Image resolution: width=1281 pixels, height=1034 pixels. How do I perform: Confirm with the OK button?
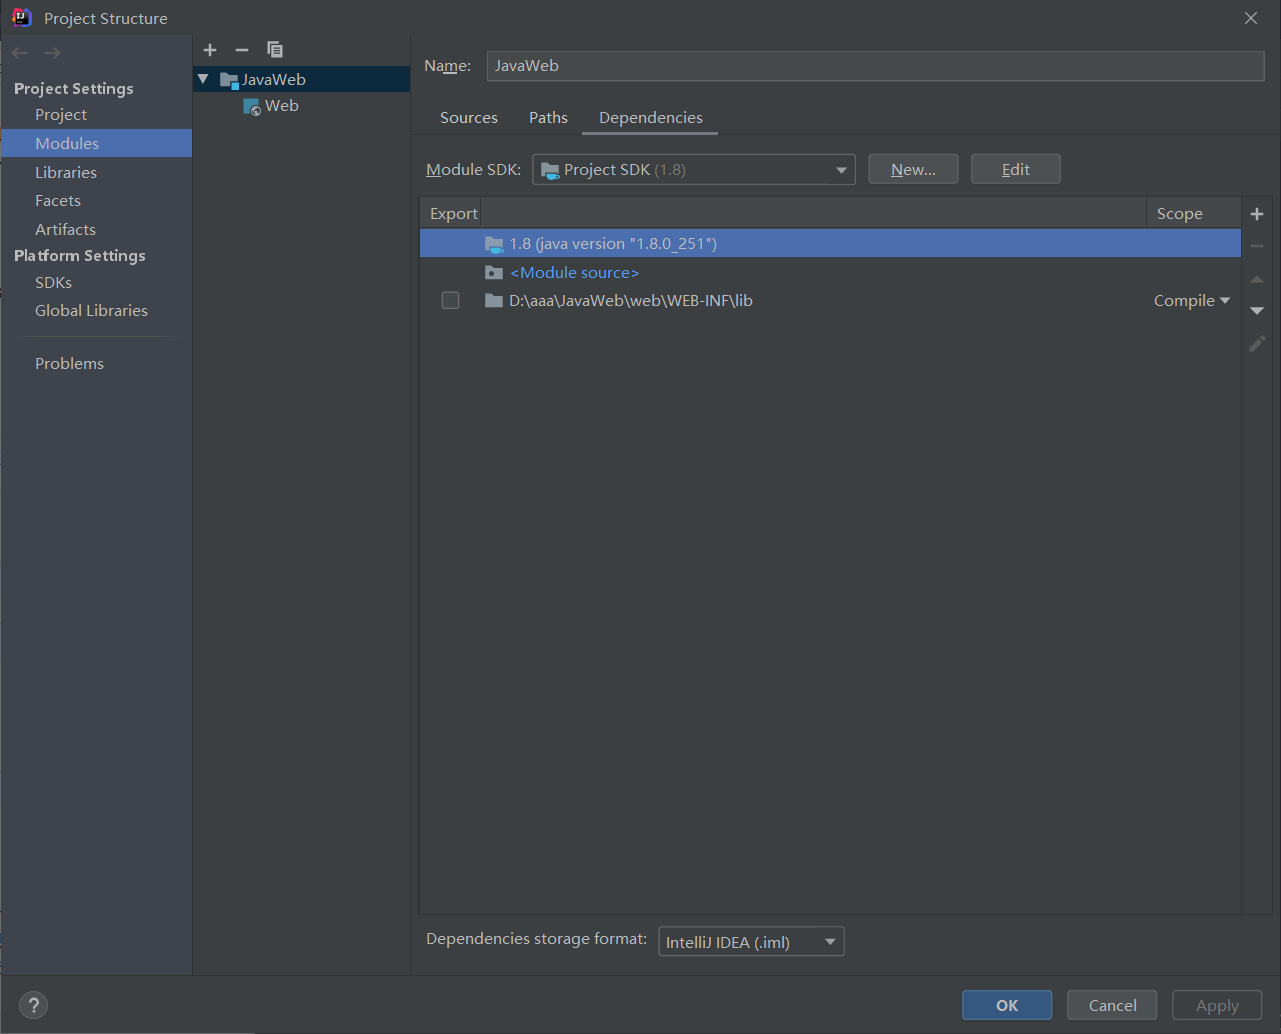coord(1007,1006)
